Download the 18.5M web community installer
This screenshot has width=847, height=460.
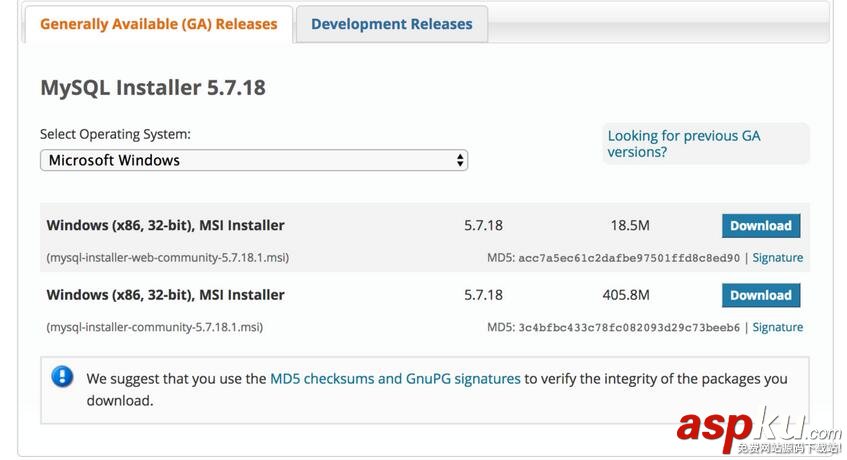(x=760, y=226)
